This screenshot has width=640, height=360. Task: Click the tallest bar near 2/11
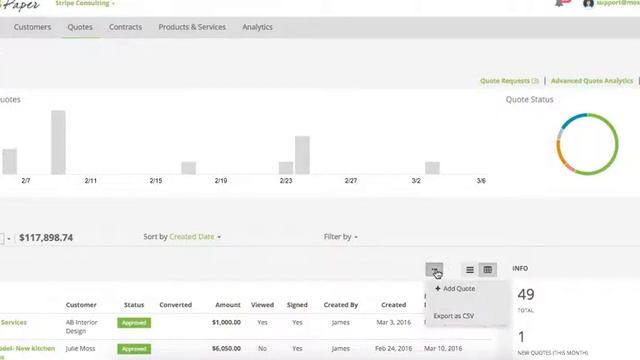(58, 142)
